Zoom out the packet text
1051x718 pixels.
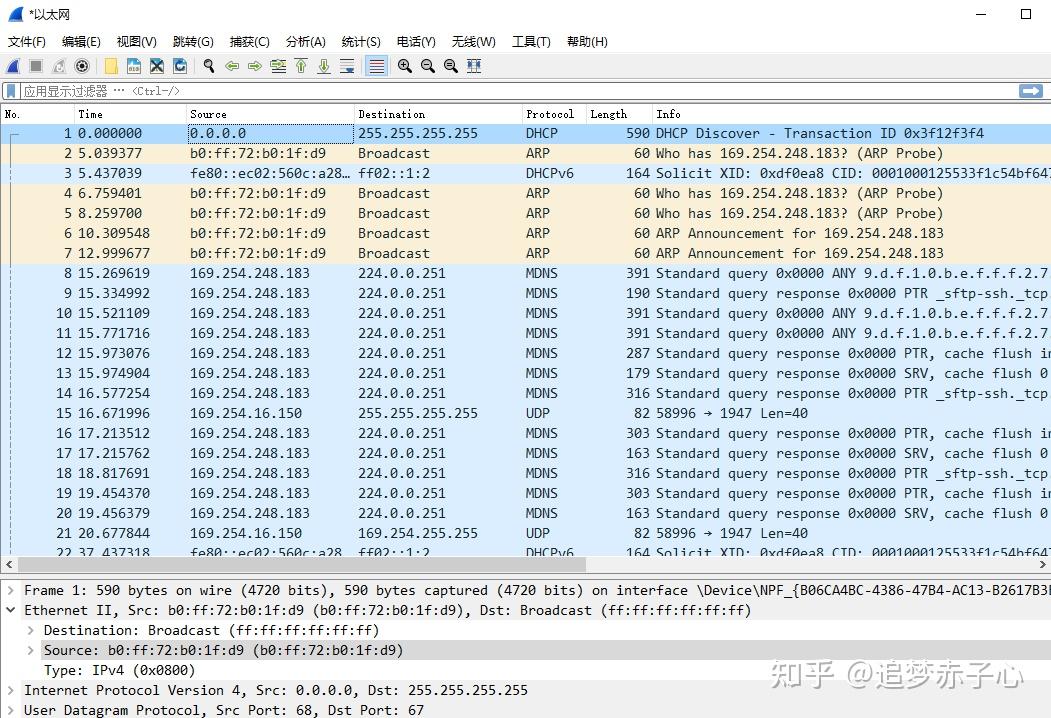428,66
